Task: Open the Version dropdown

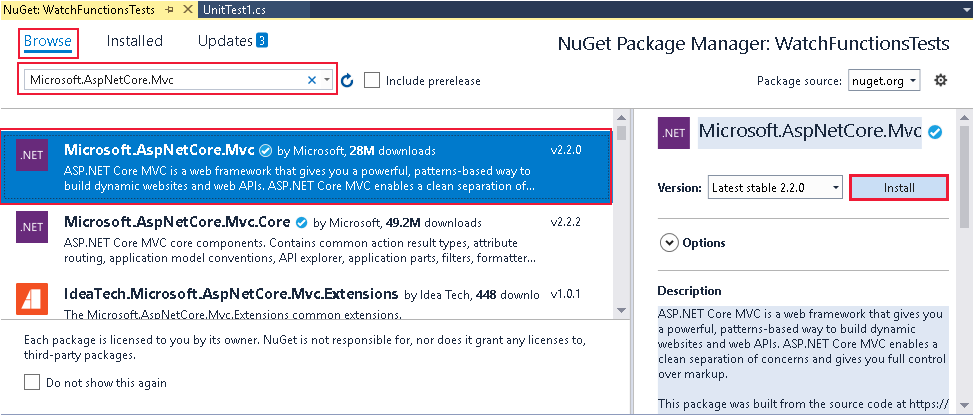Action: 776,187
